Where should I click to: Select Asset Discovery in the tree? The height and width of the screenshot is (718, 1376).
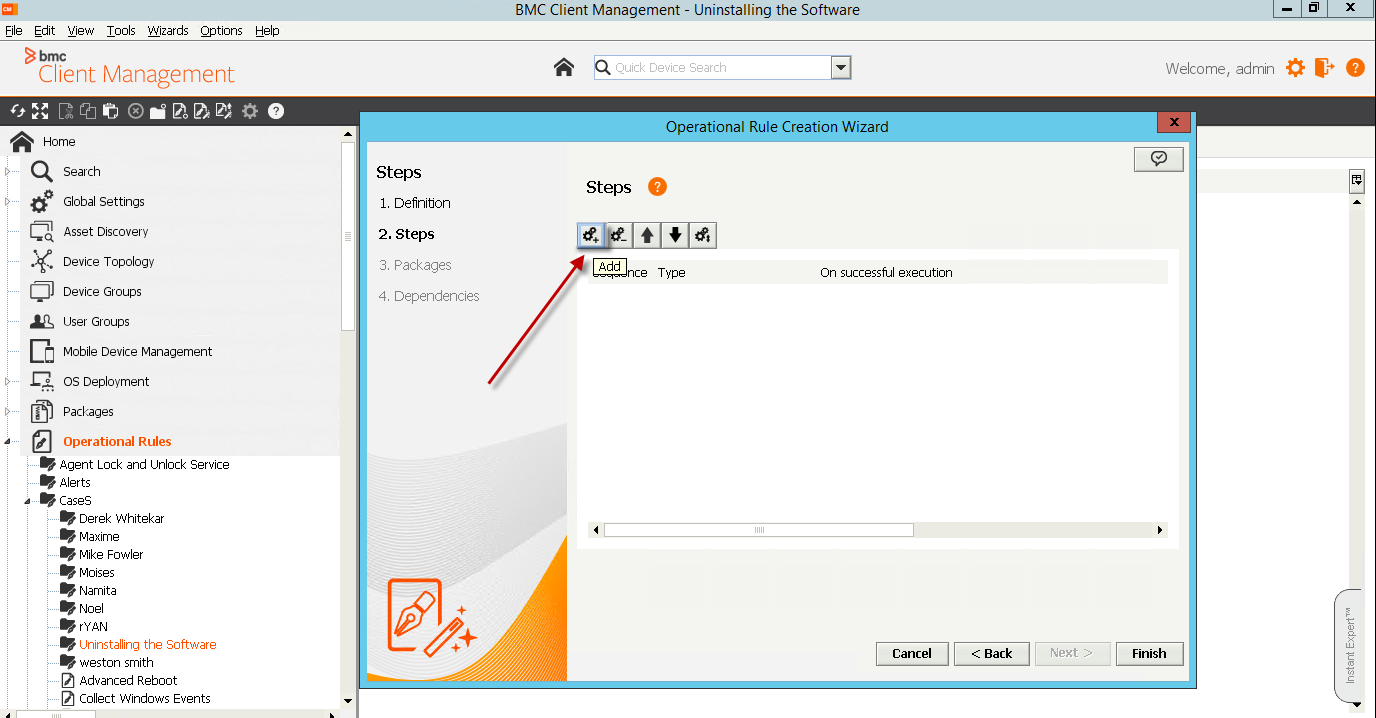click(105, 231)
